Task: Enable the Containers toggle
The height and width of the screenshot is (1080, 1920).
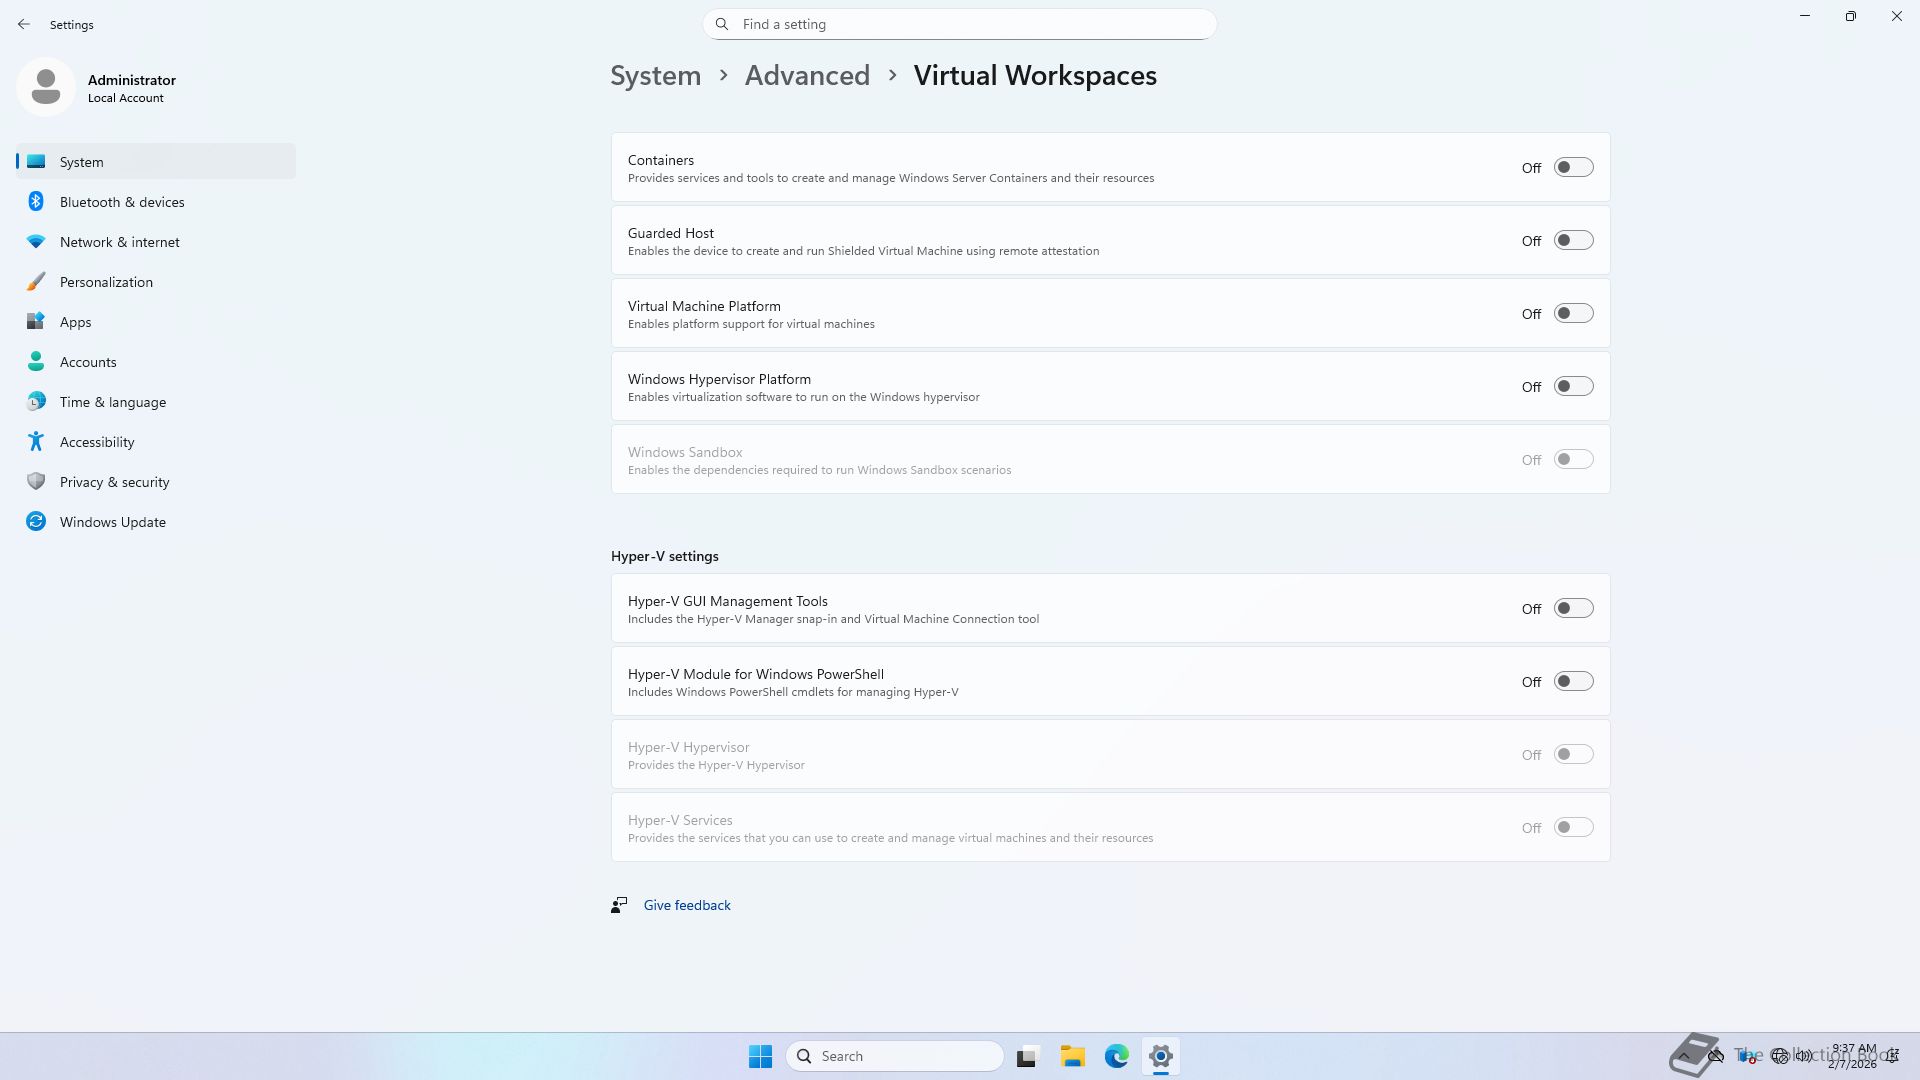Action: (1573, 168)
